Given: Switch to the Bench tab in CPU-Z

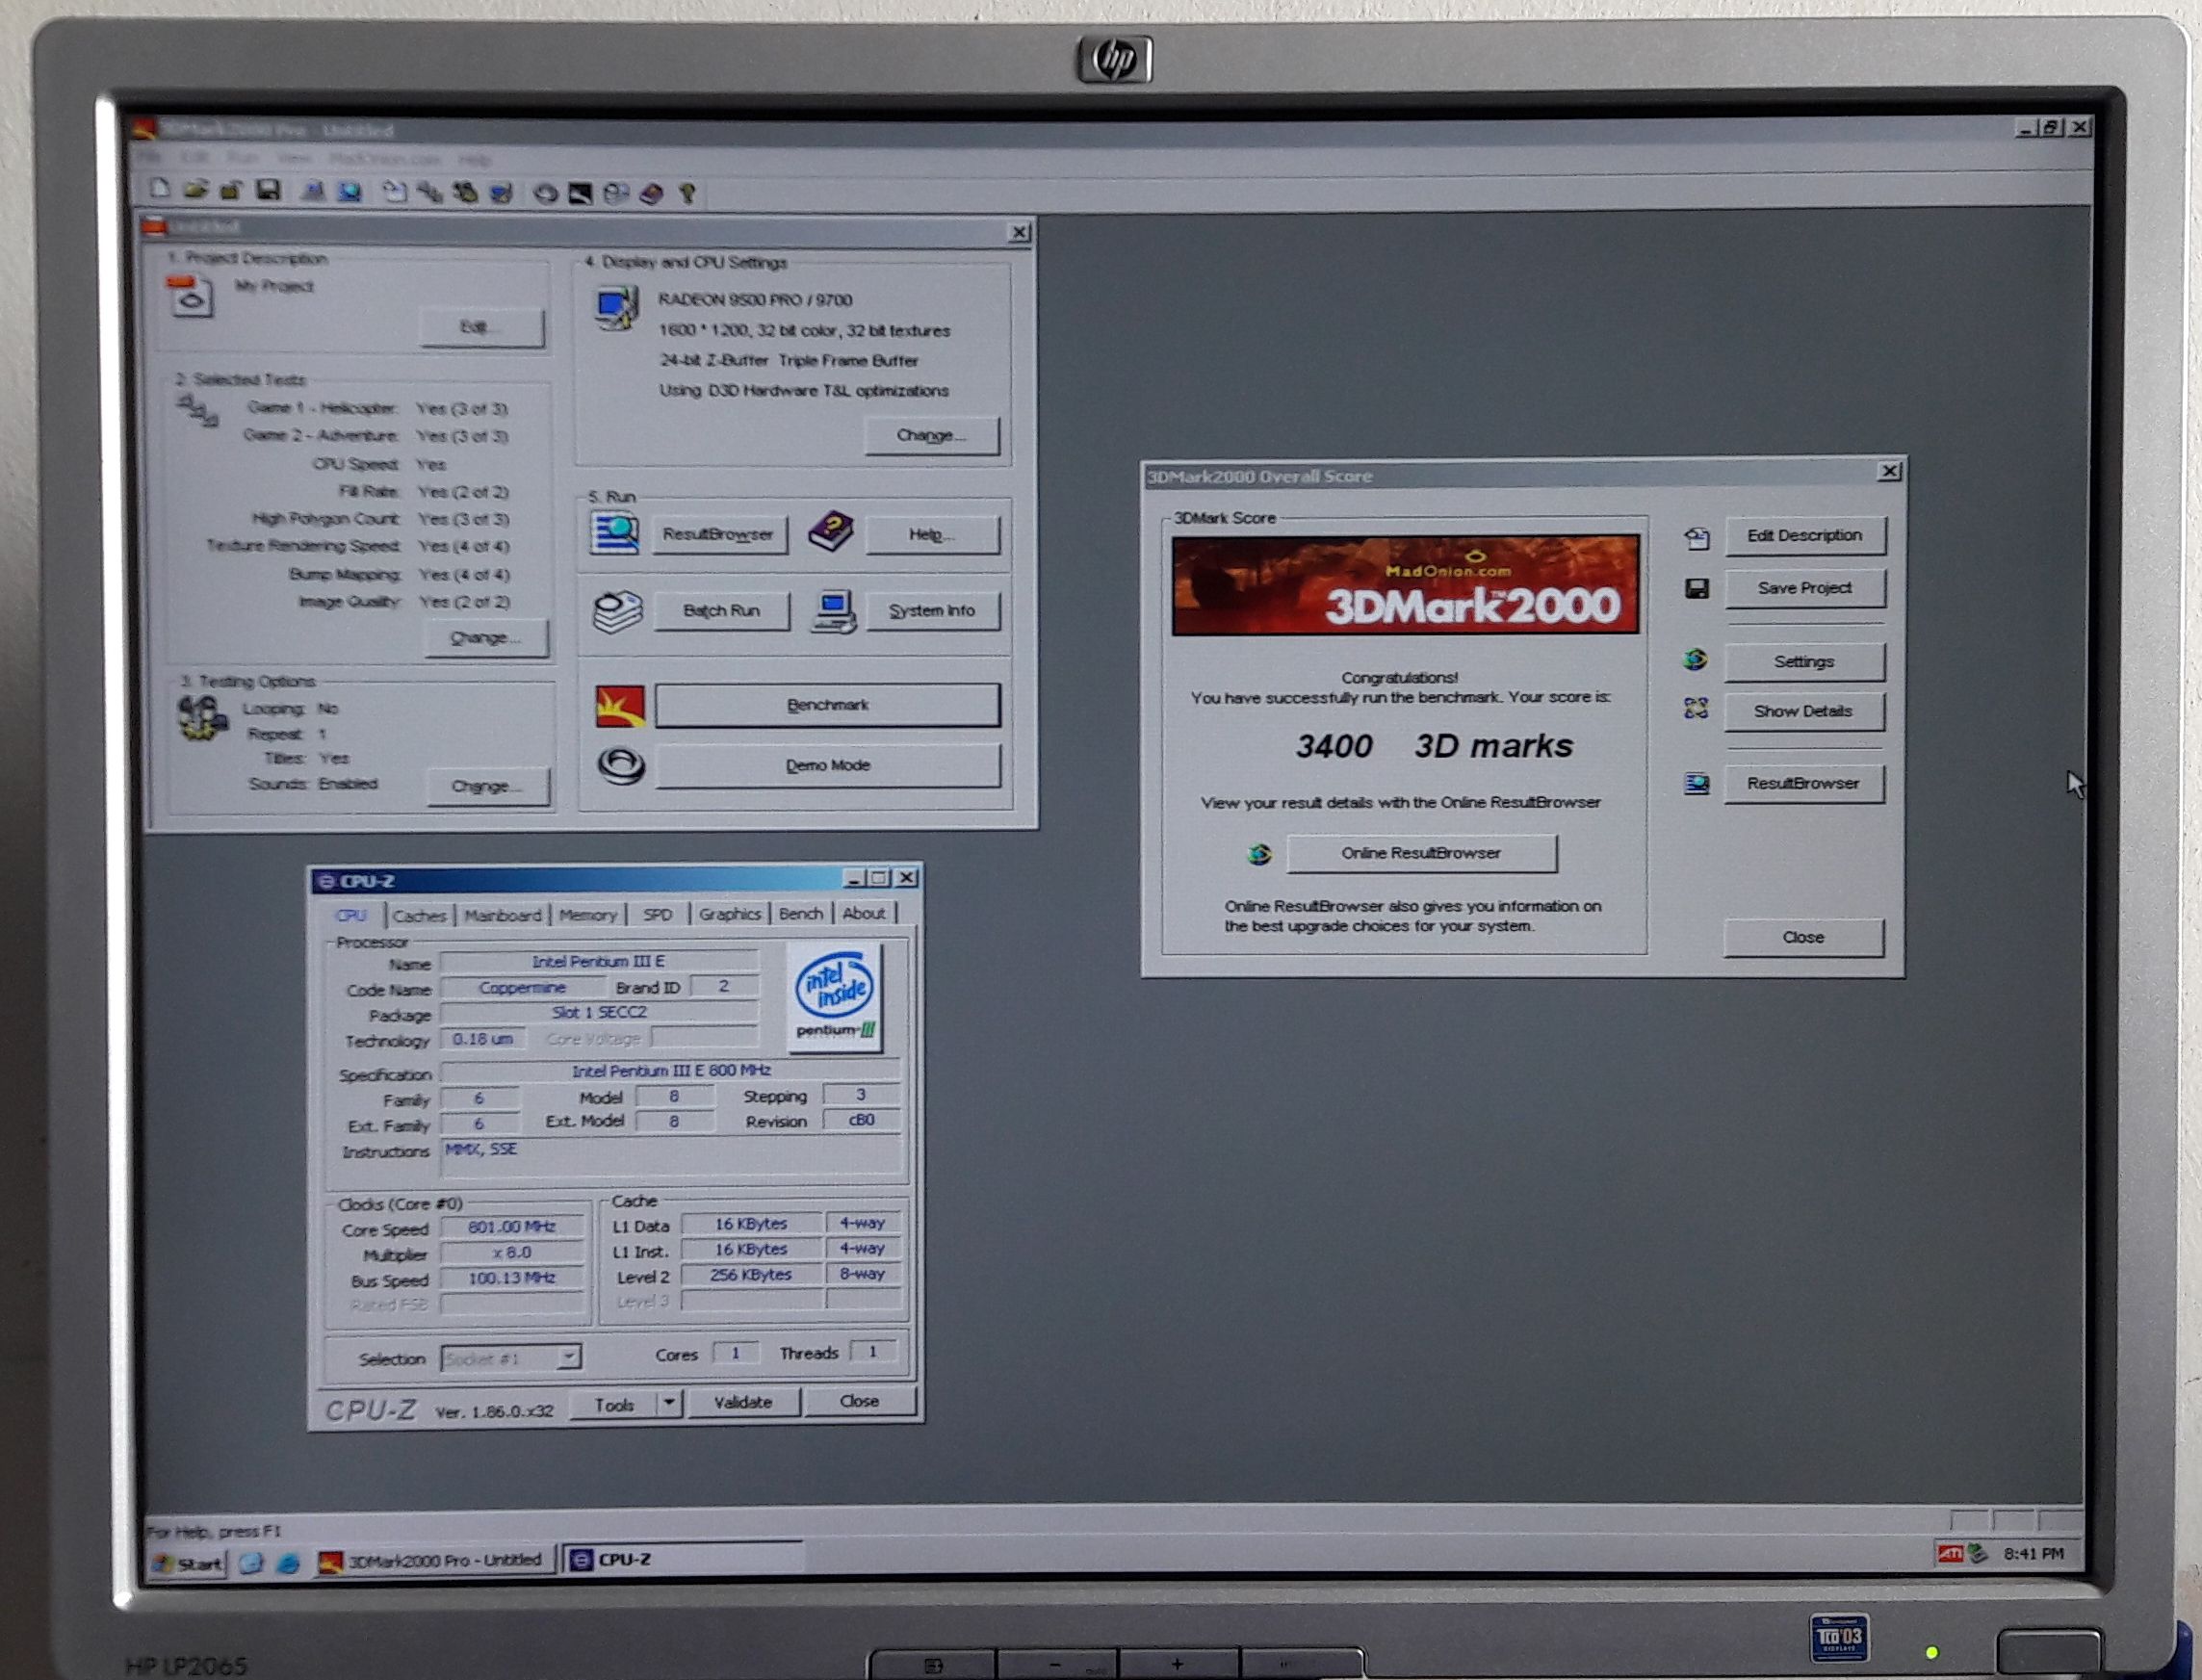Looking at the screenshot, I should pyautogui.click(x=801, y=913).
